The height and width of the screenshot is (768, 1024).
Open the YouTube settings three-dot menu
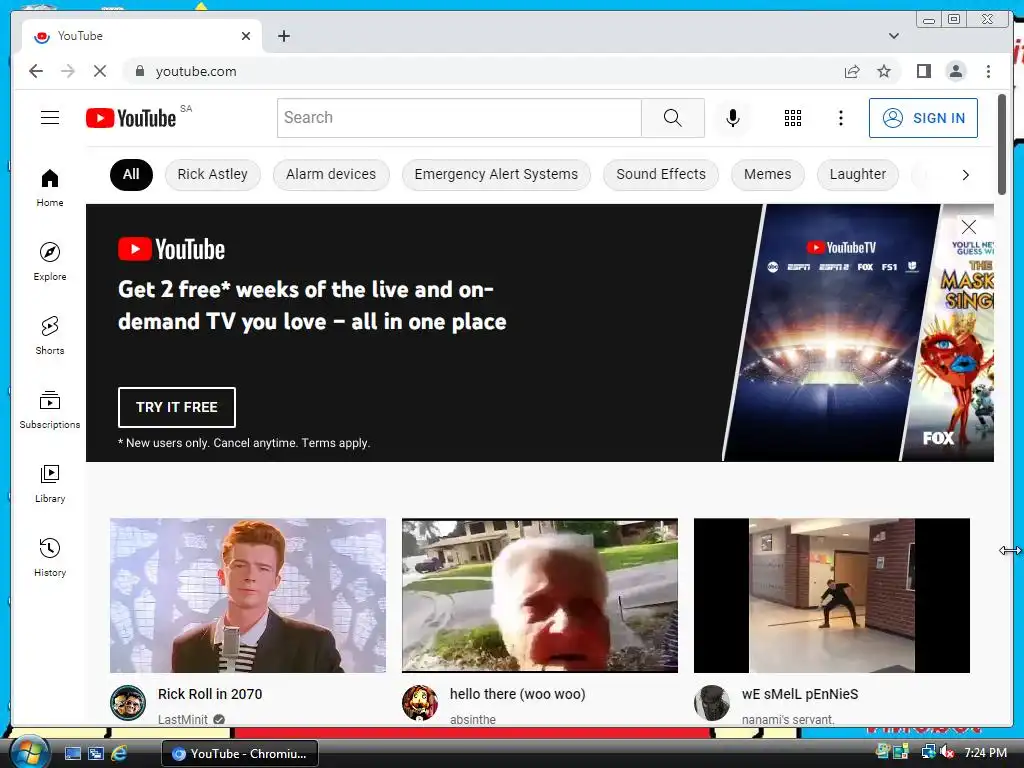pyautogui.click(x=840, y=118)
